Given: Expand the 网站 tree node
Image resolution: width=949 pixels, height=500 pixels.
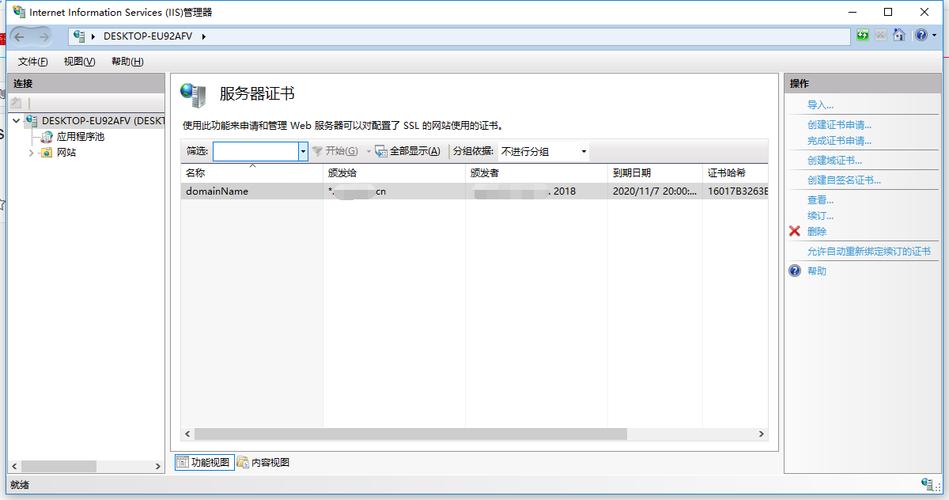Looking at the screenshot, I should tap(31, 153).
